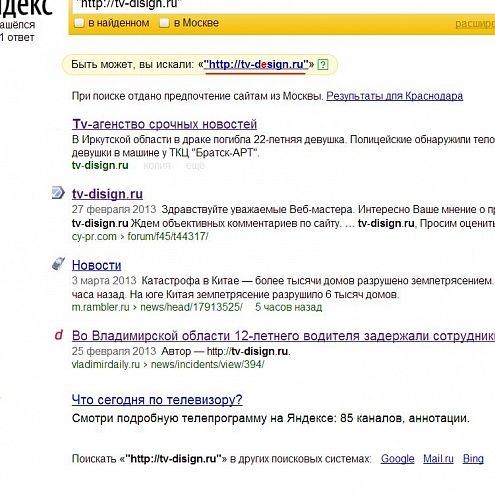Open suggested query http://tv-design.ru

tap(256, 64)
